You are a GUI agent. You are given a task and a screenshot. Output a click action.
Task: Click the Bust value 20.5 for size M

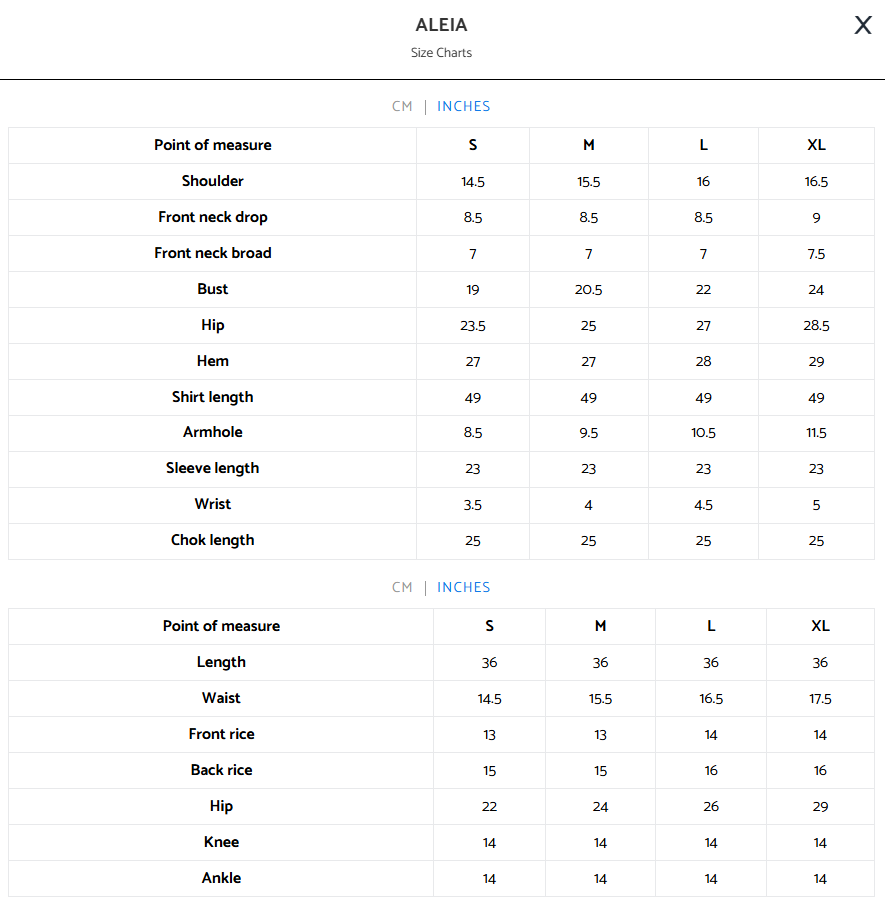coord(588,290)
